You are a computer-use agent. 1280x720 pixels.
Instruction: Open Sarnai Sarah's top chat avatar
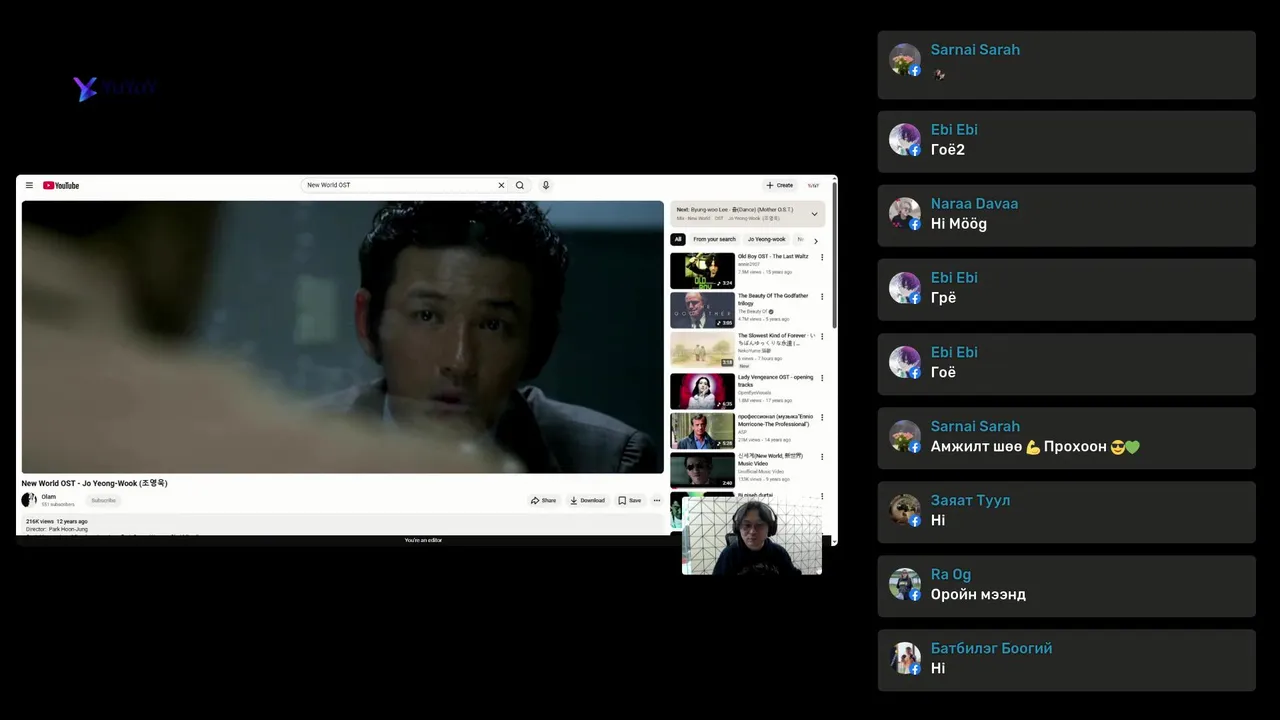point(905,60)
